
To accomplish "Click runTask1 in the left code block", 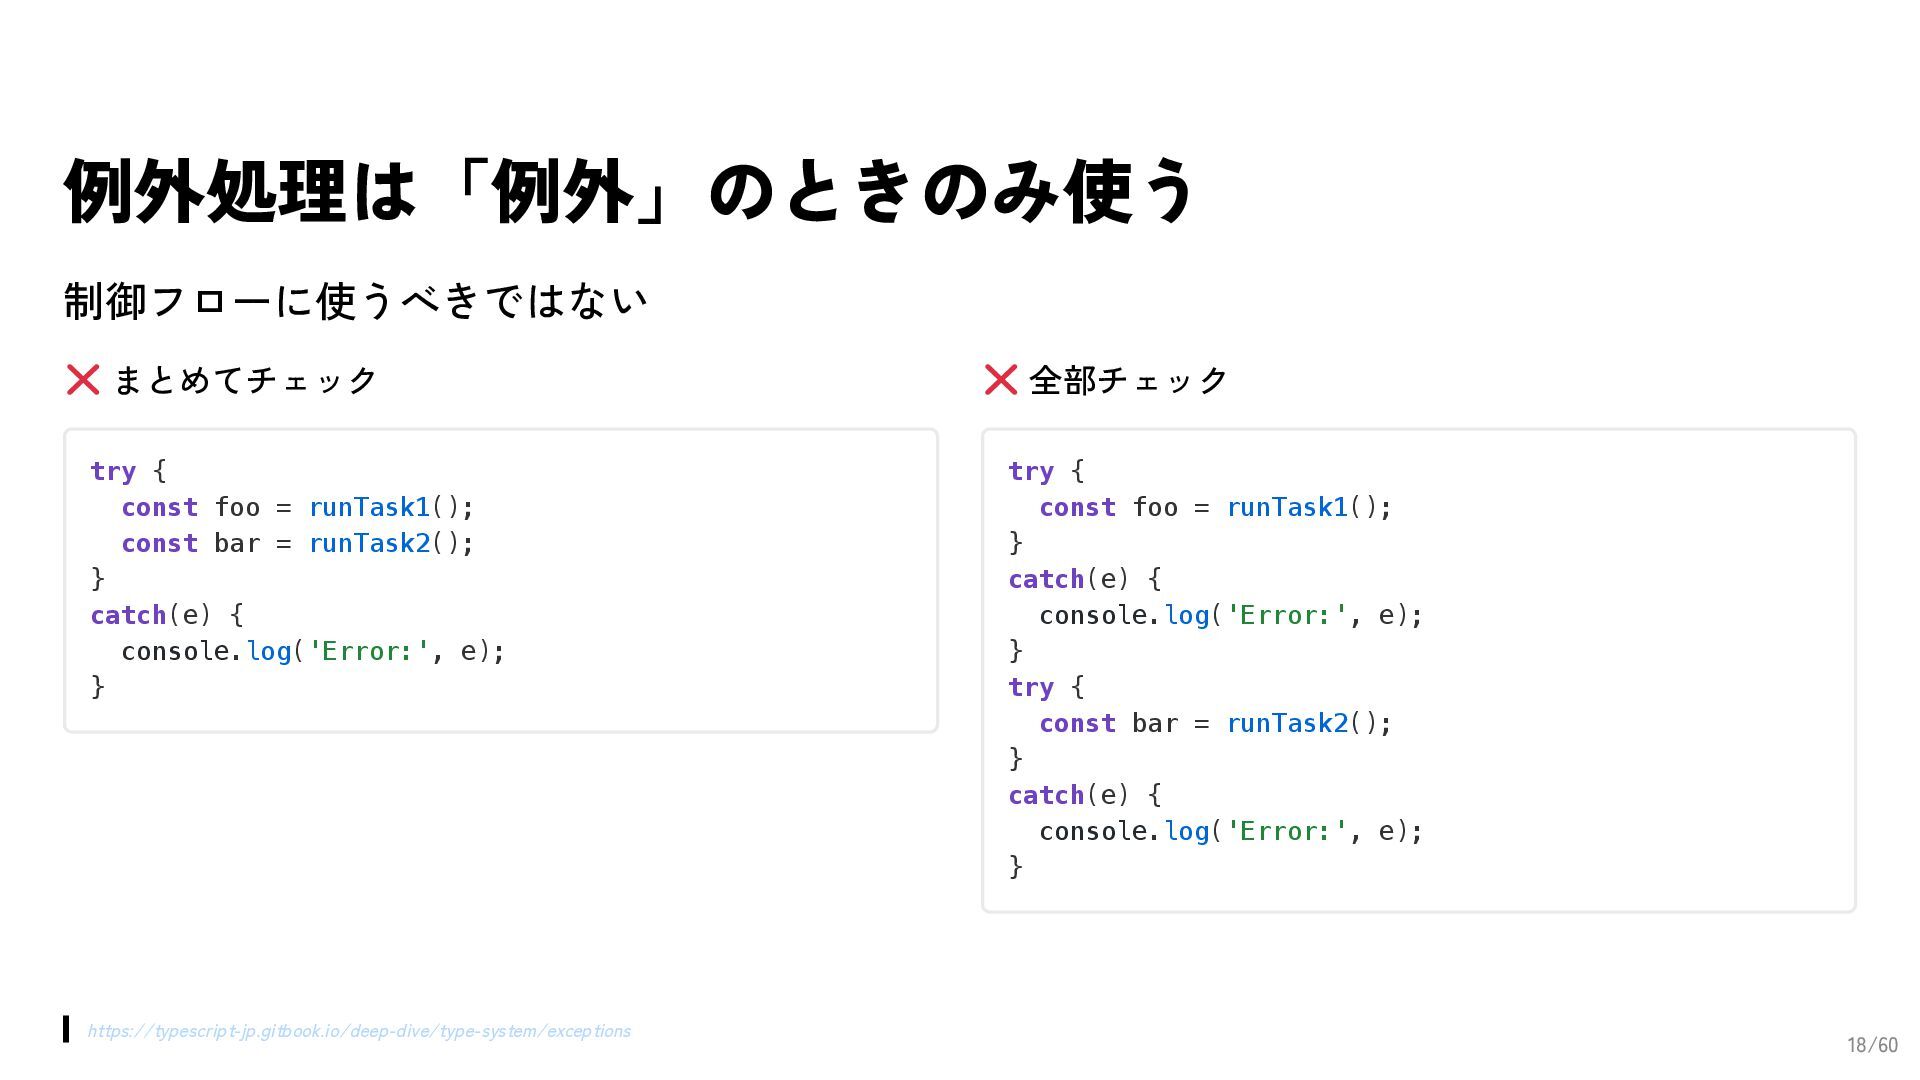I will tap(369, 507).
